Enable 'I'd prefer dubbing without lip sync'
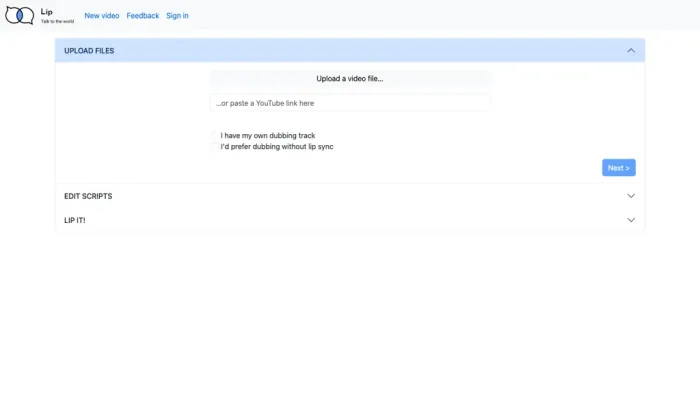The height and width of the screenshot is (394, 700). tap(215, 146)
